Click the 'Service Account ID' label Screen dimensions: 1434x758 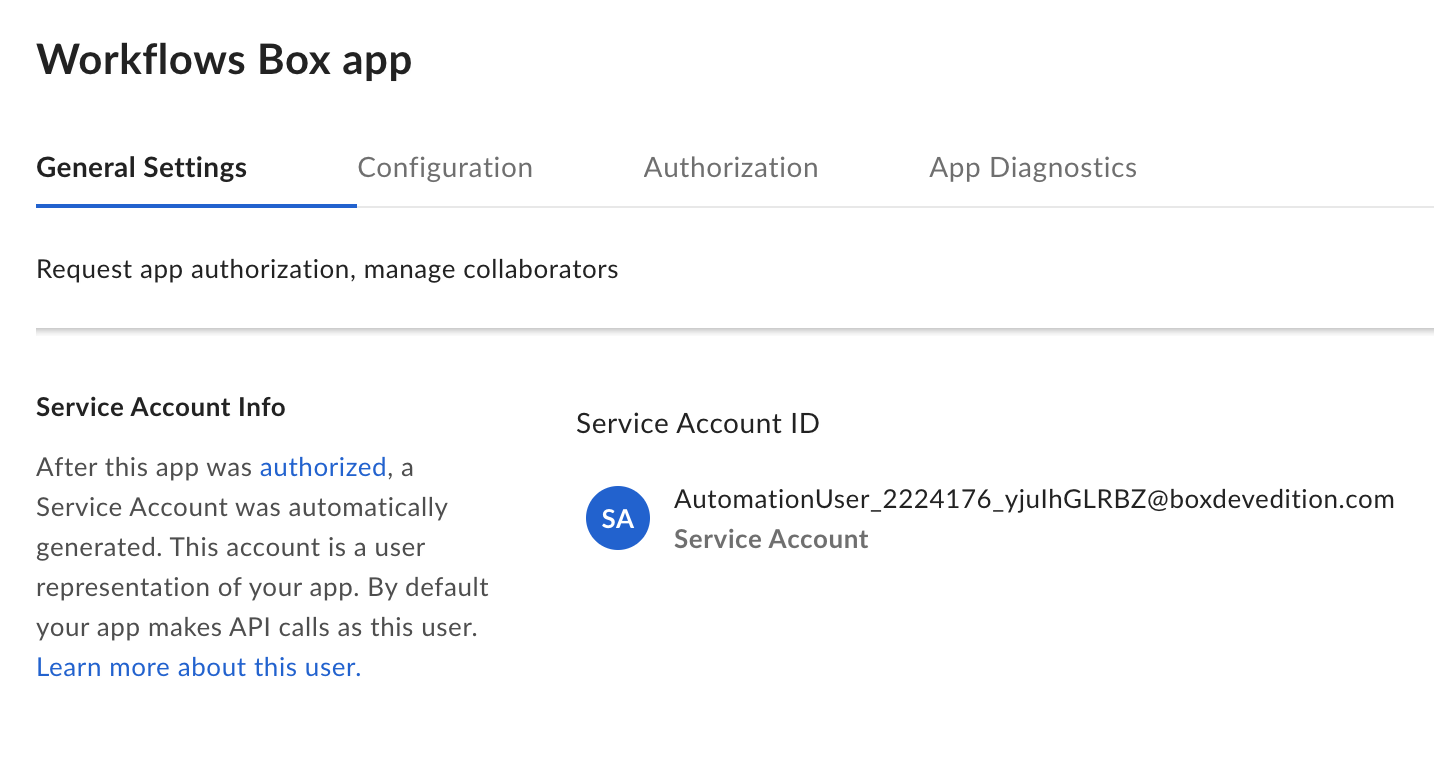(698, 424)
